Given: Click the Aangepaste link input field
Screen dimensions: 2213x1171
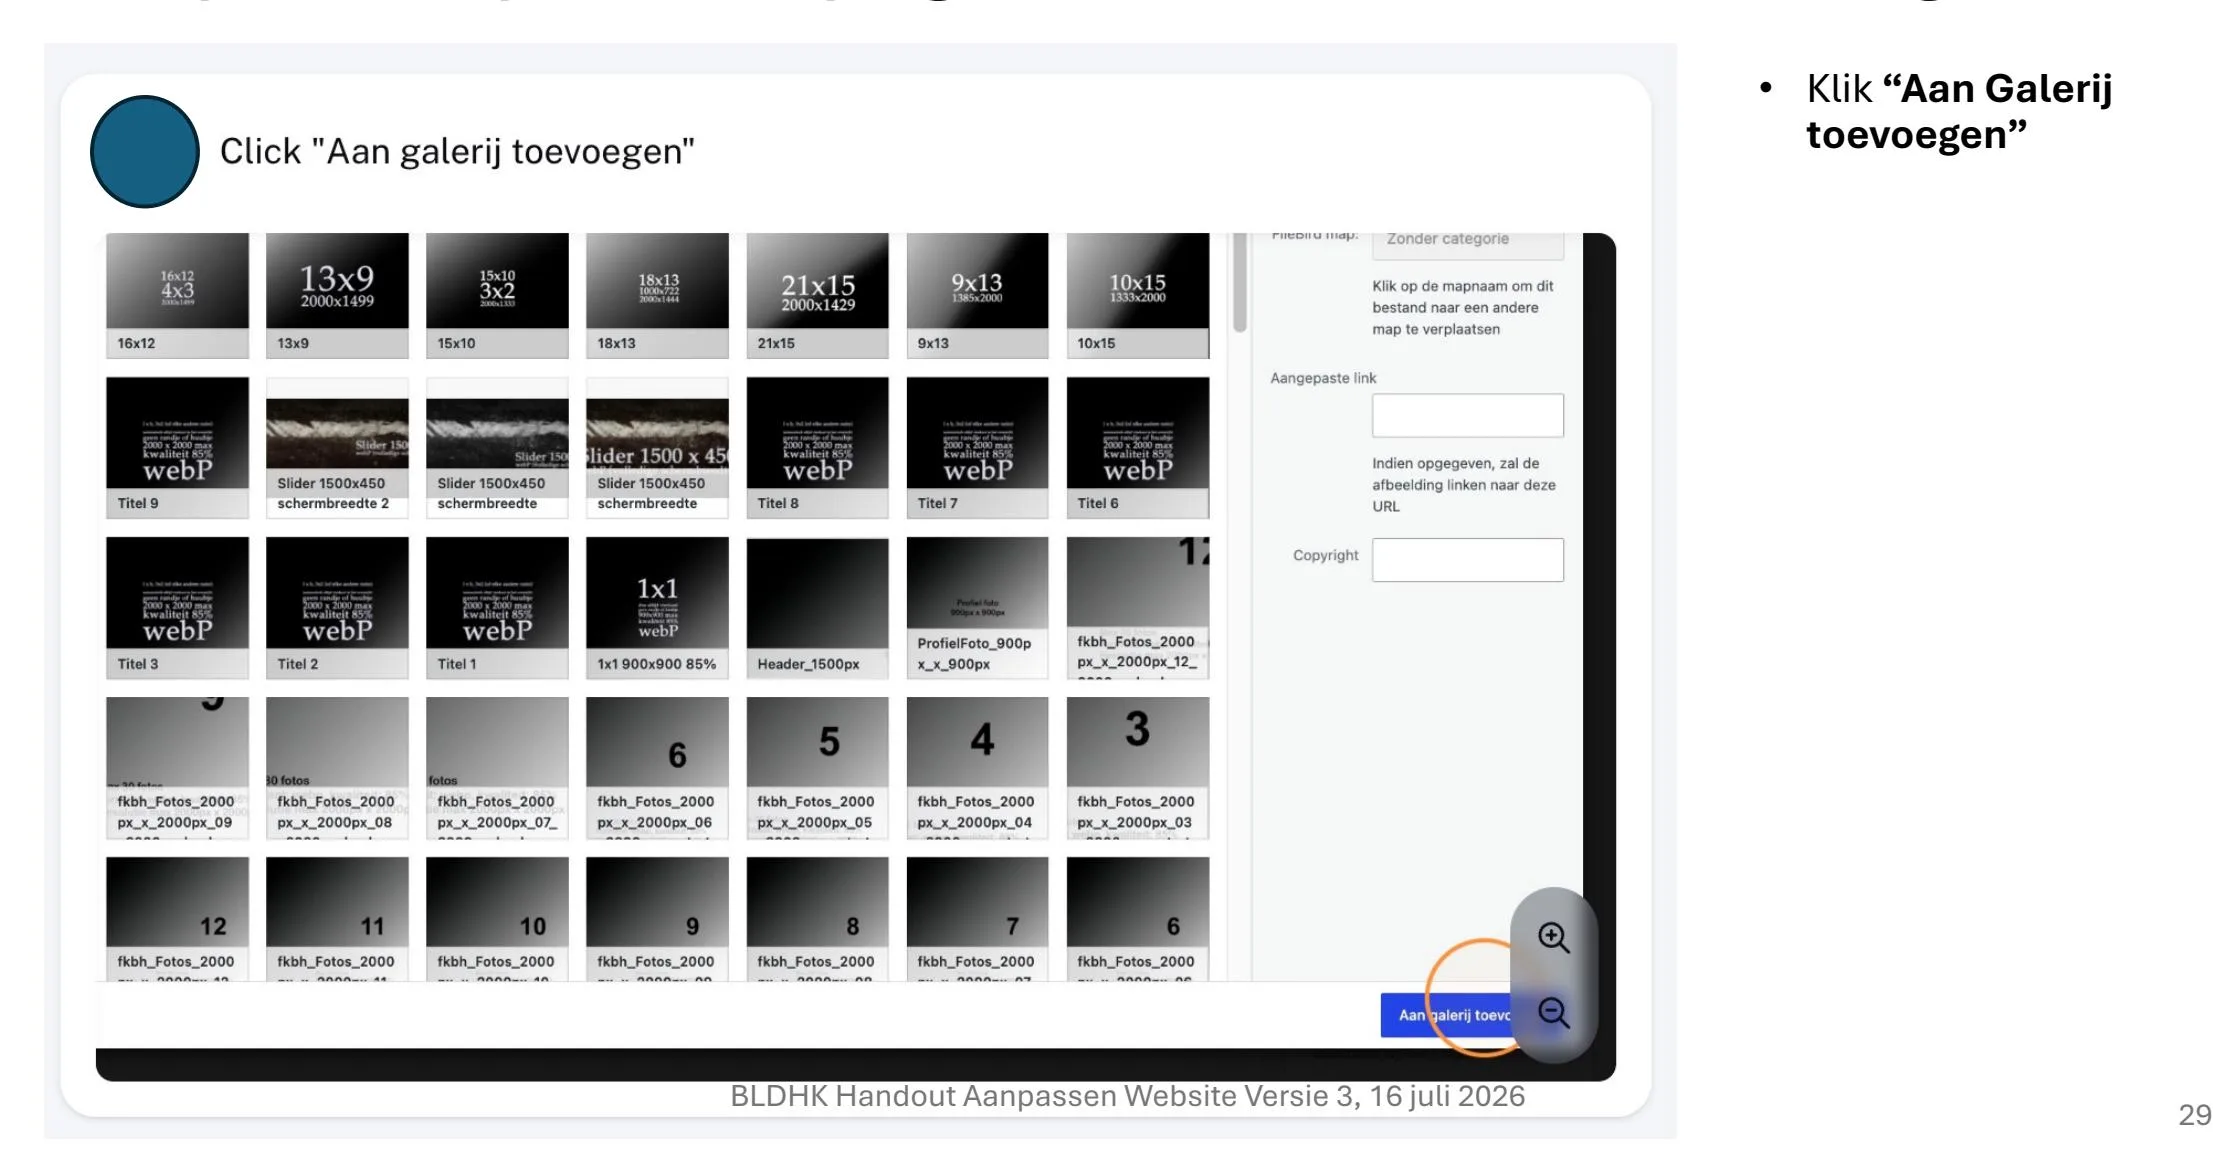Looking at the screenshot, I should [x=1467, y=415].
